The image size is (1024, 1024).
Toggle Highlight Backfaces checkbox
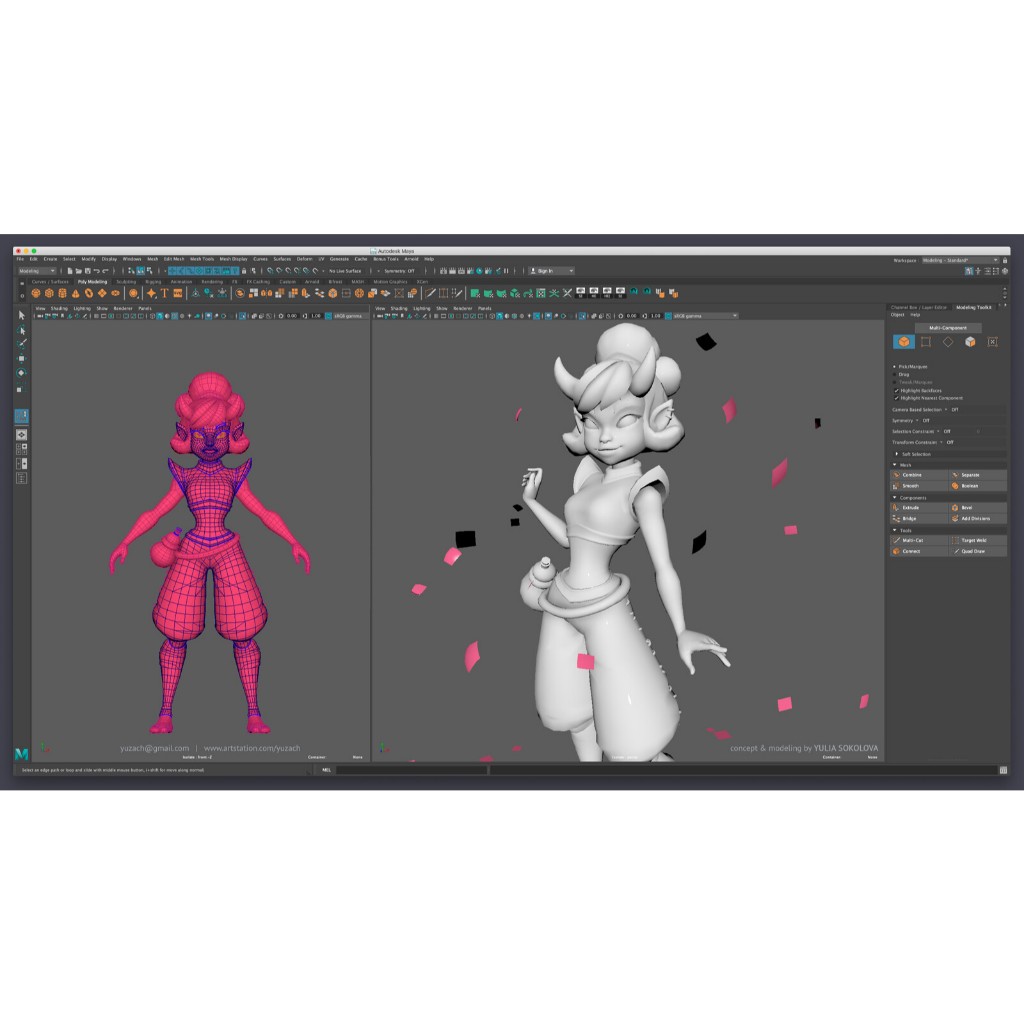point(897,391)
